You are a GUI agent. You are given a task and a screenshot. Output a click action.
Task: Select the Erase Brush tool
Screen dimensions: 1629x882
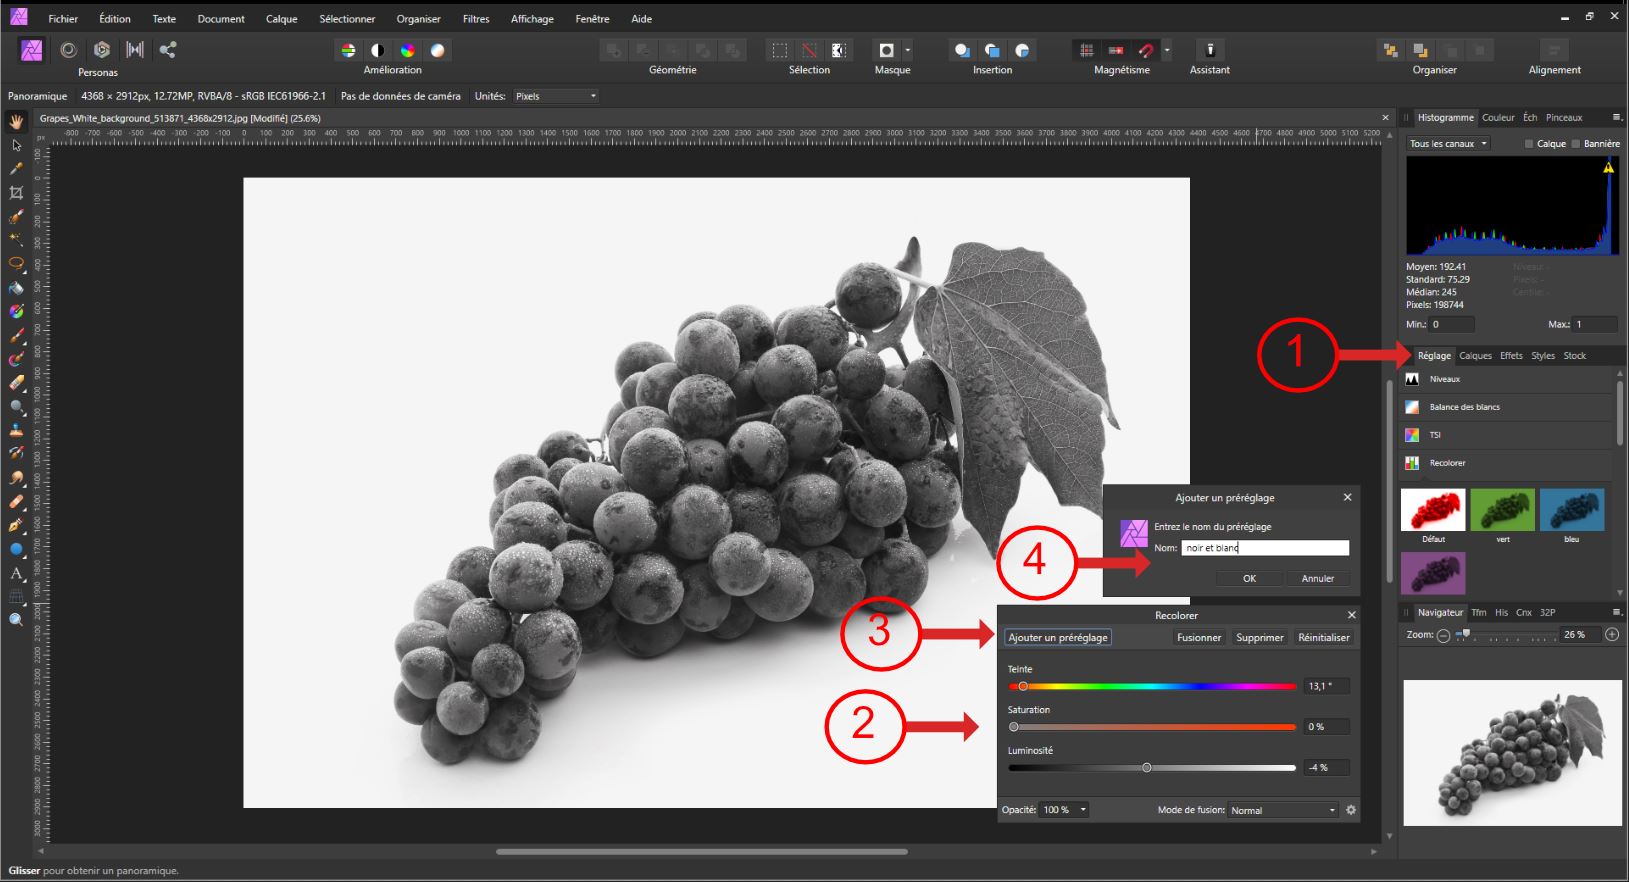[16, 383]
